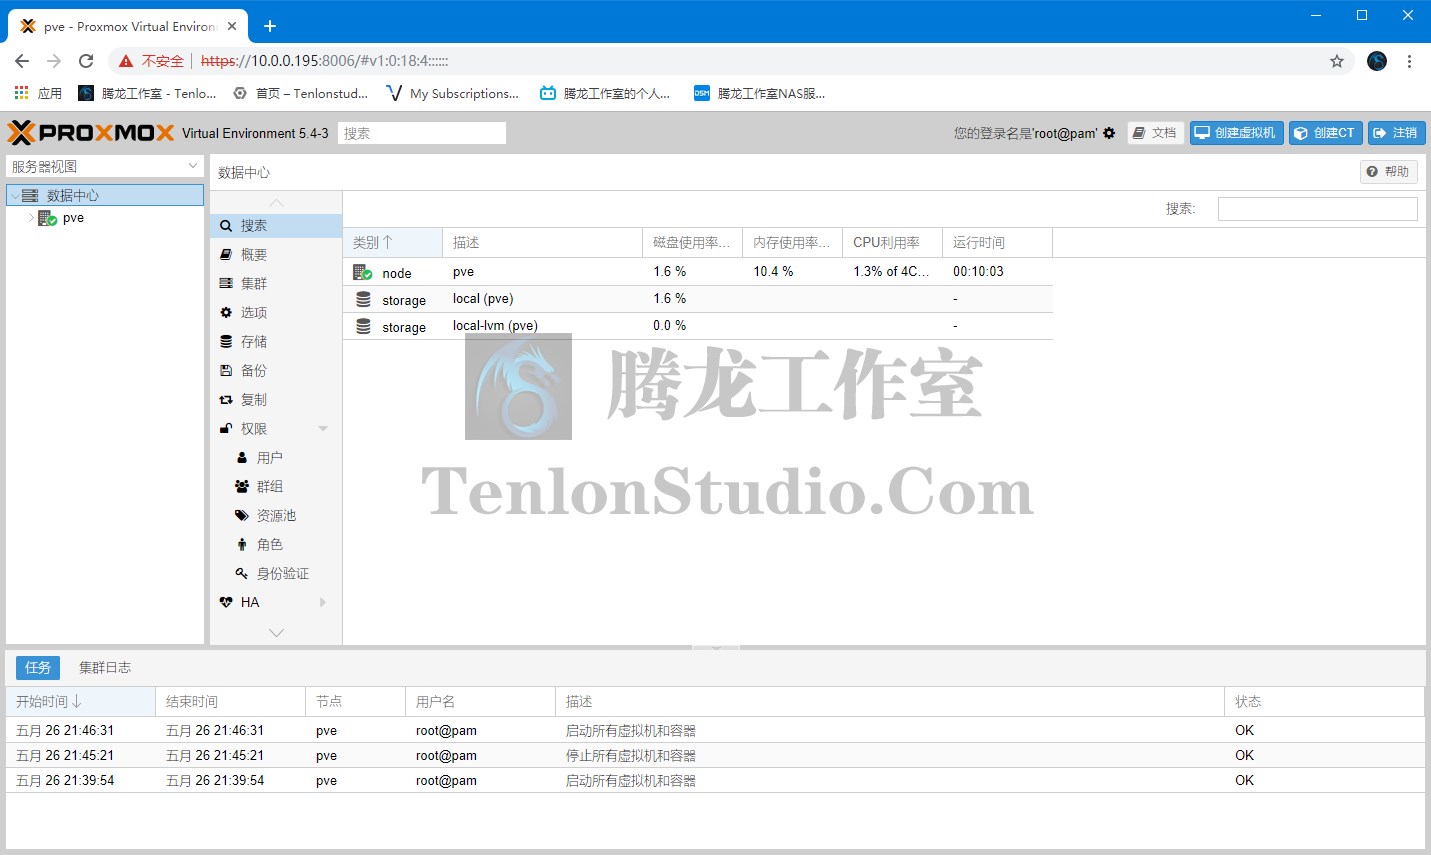Sort by 磁盘使用率 column header
1431x855 pixels.
coord(692,243)
